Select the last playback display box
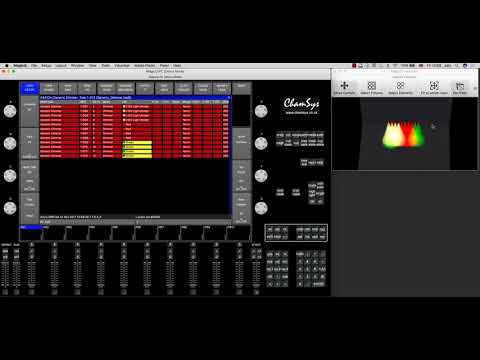Screen dimensions: 480x360 click(239, 233)
